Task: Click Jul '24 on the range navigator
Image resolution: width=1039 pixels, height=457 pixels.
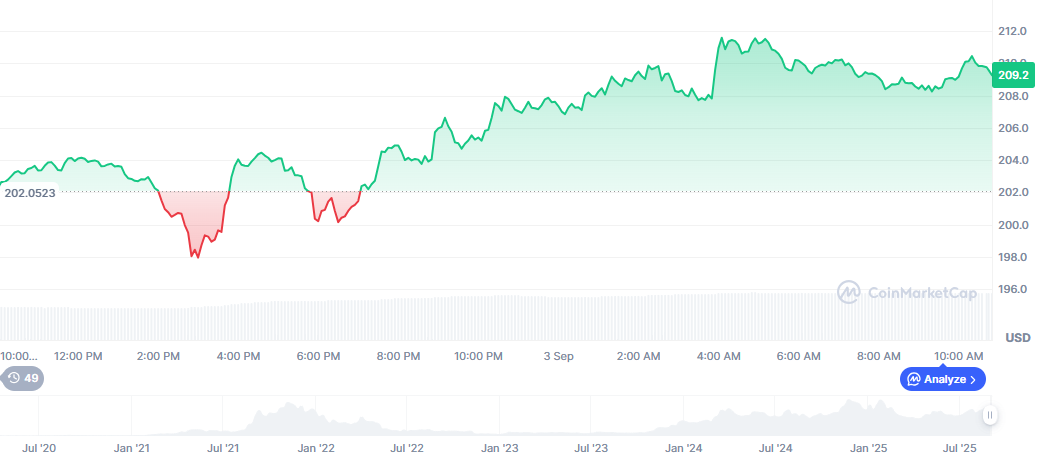Action: [775, 448]
